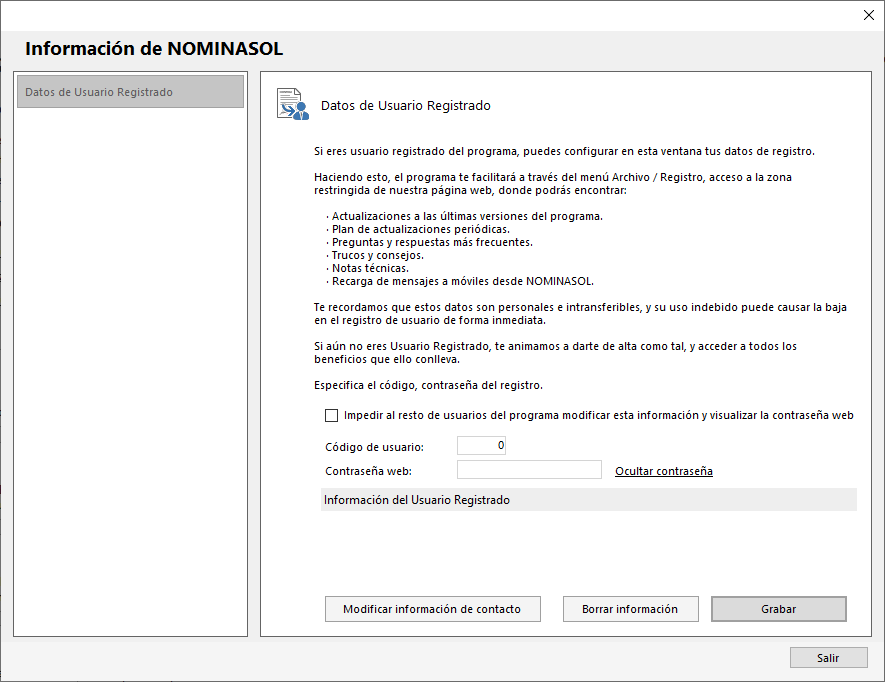Image resolution: width=885 pixels, height=682 pixels.
Task: Click the Ocultar contraseña link
Action: [664, 471]
